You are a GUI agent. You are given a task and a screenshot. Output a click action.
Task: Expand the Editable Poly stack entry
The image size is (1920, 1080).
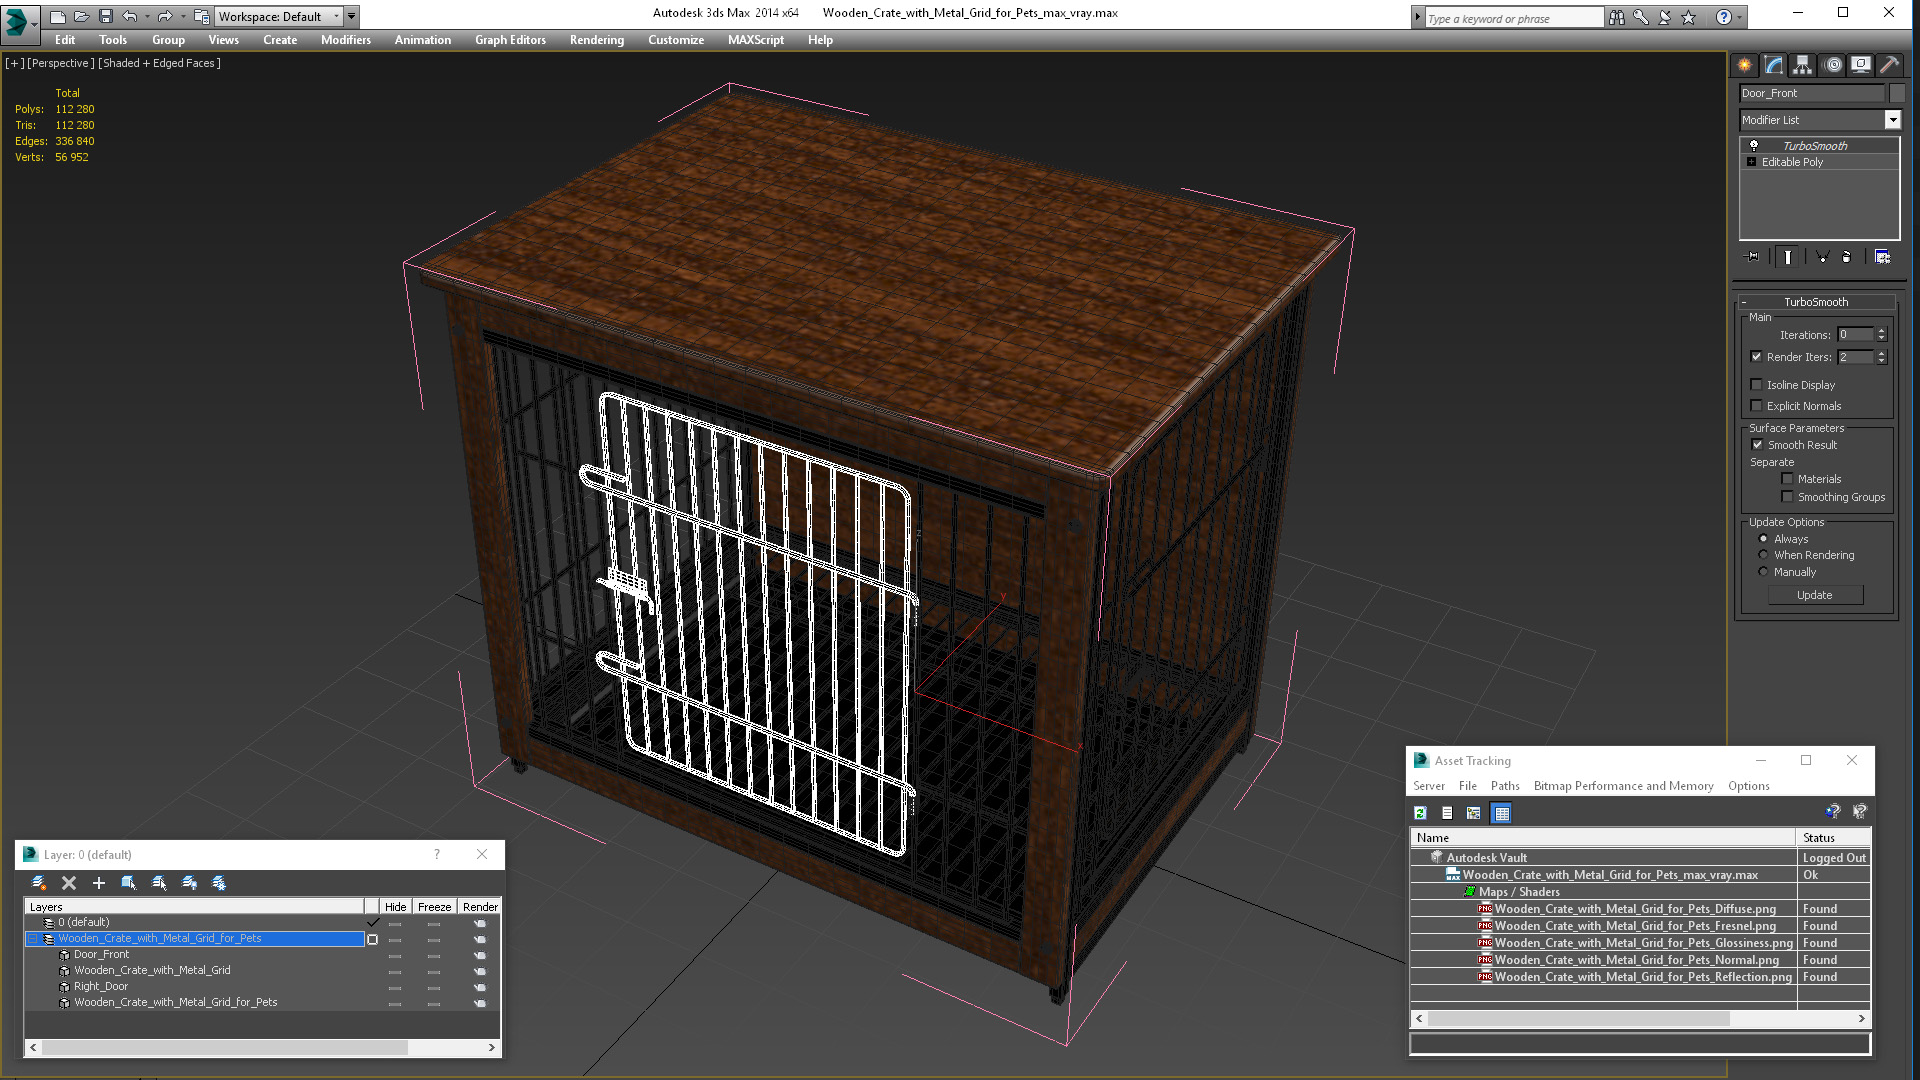click(x=1751, y=162)
